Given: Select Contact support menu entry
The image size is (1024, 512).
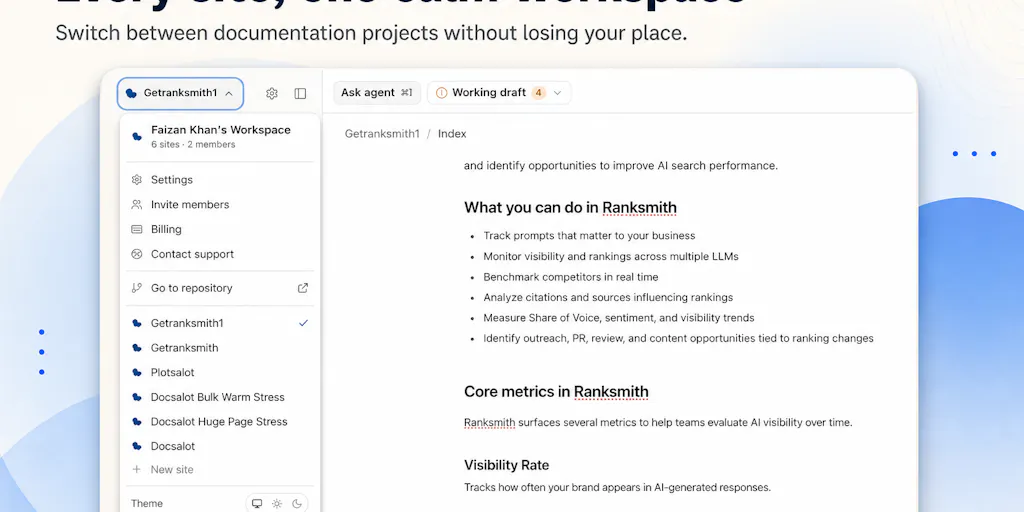Looking at the screenshot, I should coord(220,254).
